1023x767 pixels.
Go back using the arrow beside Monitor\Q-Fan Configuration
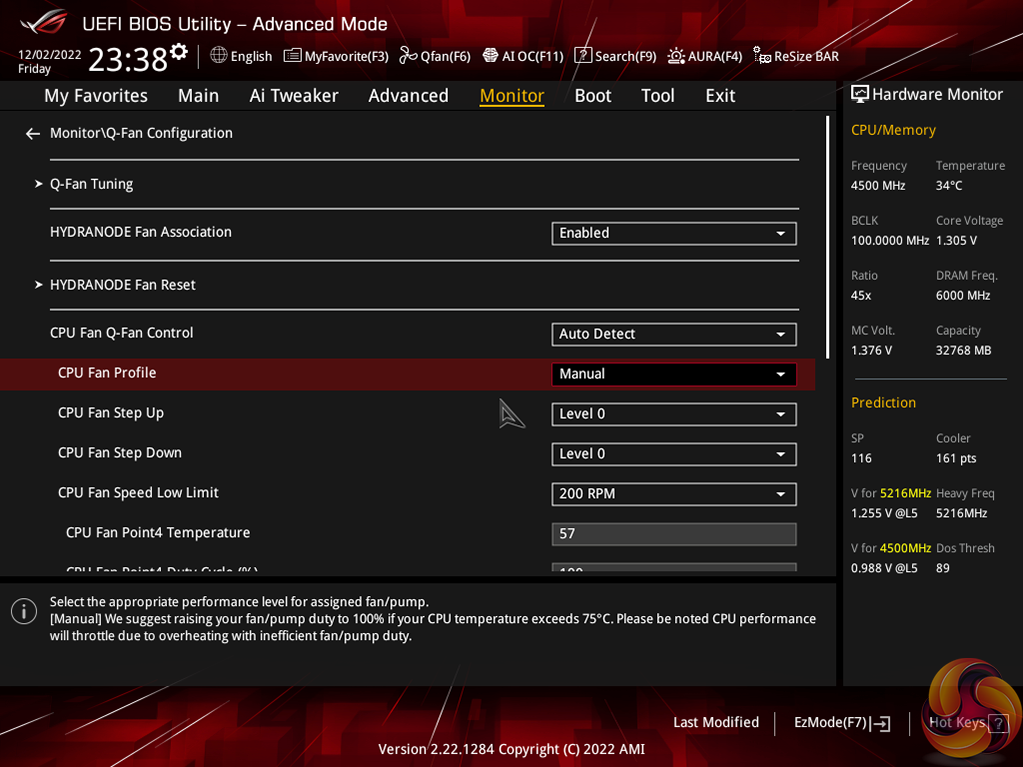[33, 134]
